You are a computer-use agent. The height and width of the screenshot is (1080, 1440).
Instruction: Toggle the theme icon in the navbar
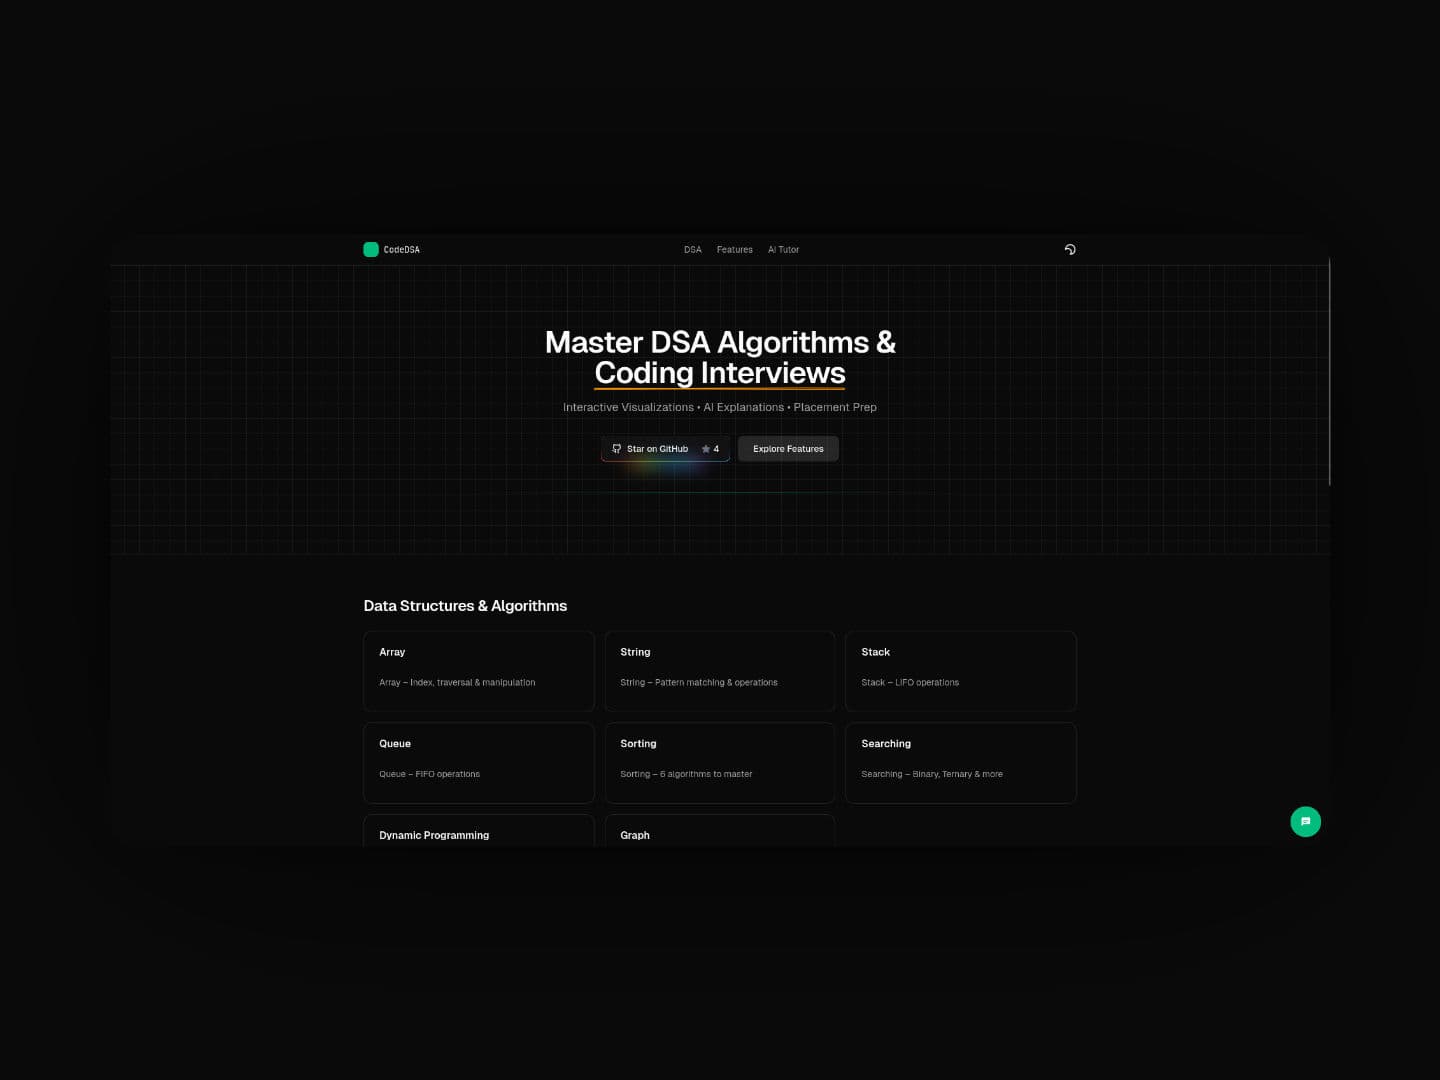1070,250
